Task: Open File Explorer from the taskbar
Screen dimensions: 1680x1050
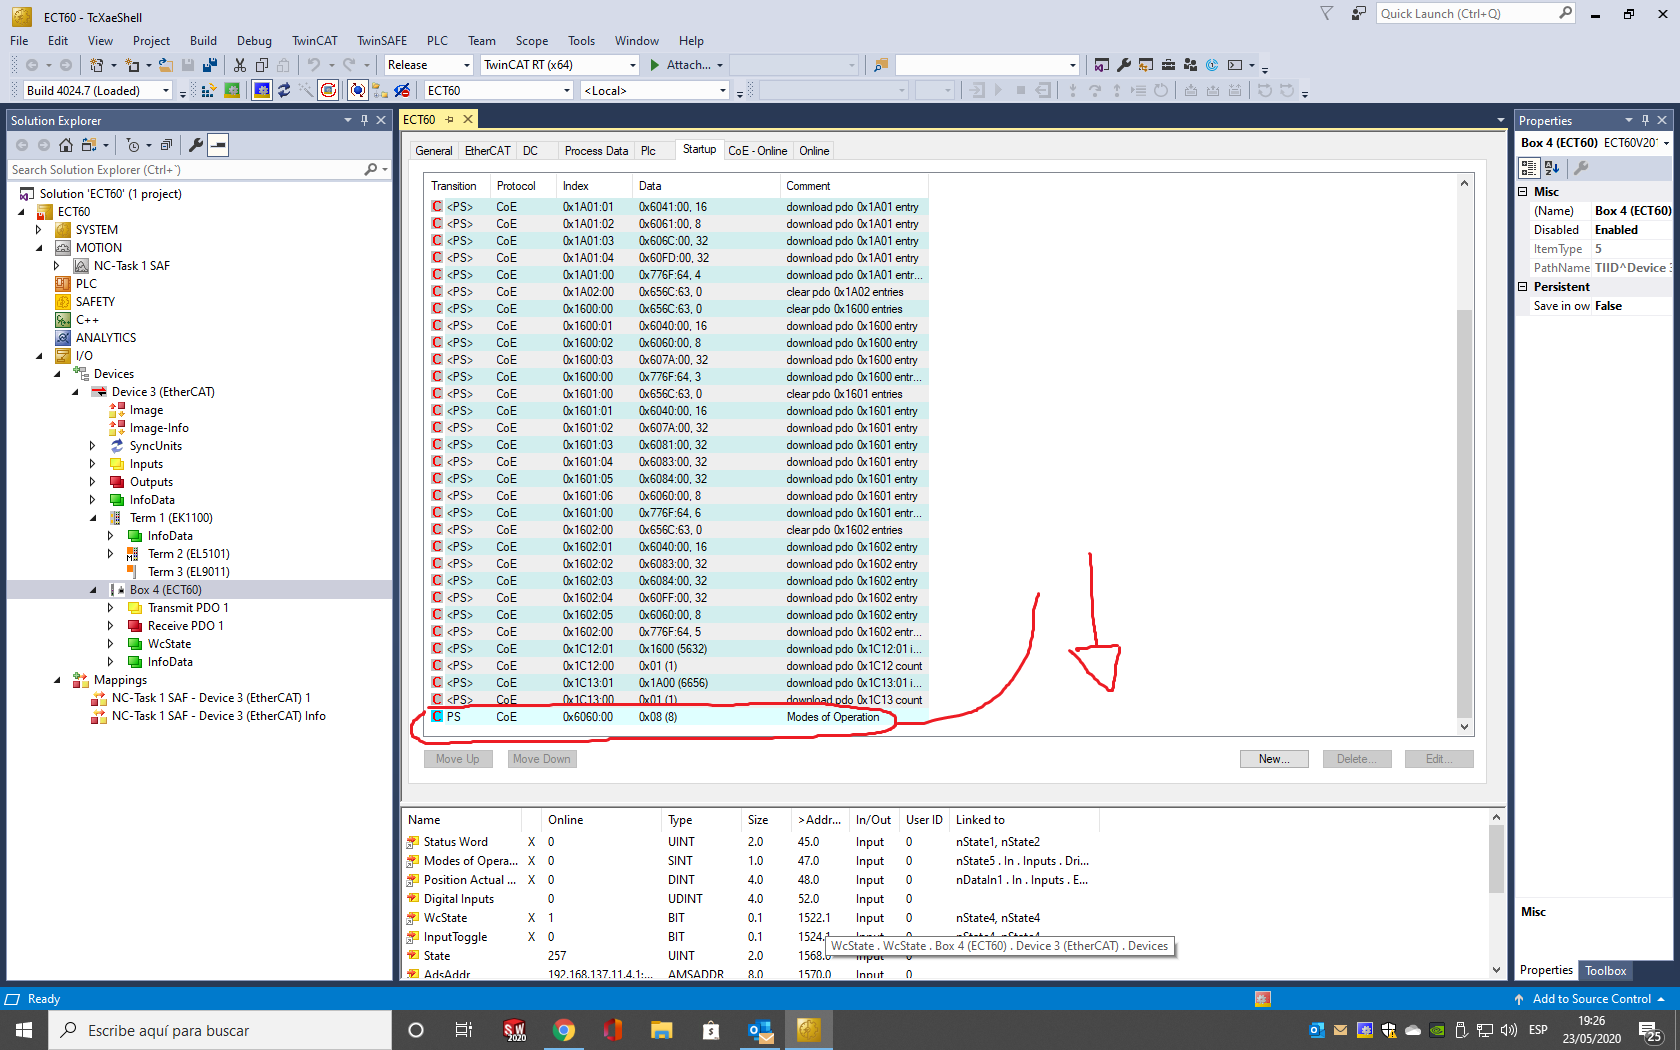Action: tap(661, 1030)
